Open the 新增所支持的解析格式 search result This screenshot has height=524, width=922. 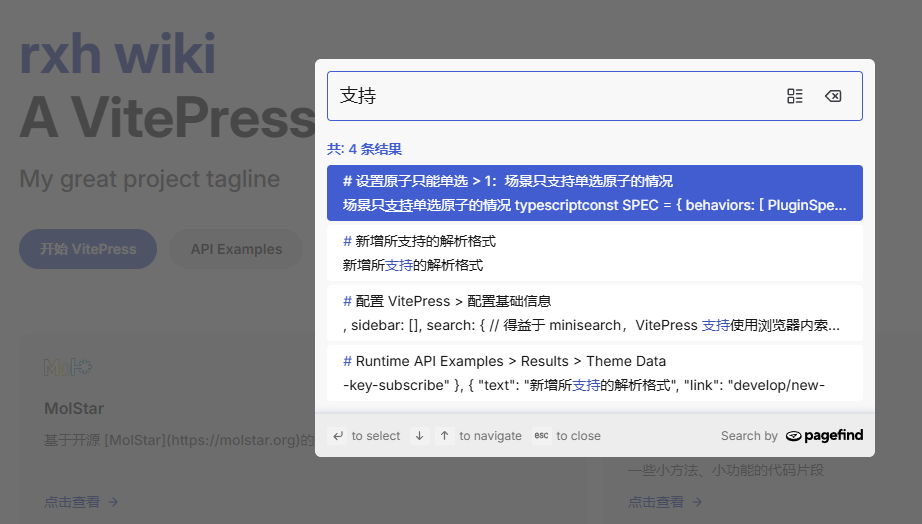pyautogui.click(x=594, y=253)
